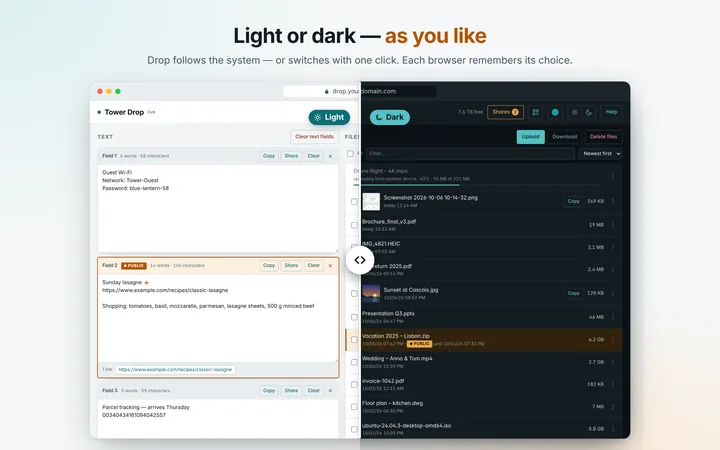Viewport: 720px width, 450px height.
Task: Click the orange PUBLIC badge on Field 2
Action: click(134, 266)
